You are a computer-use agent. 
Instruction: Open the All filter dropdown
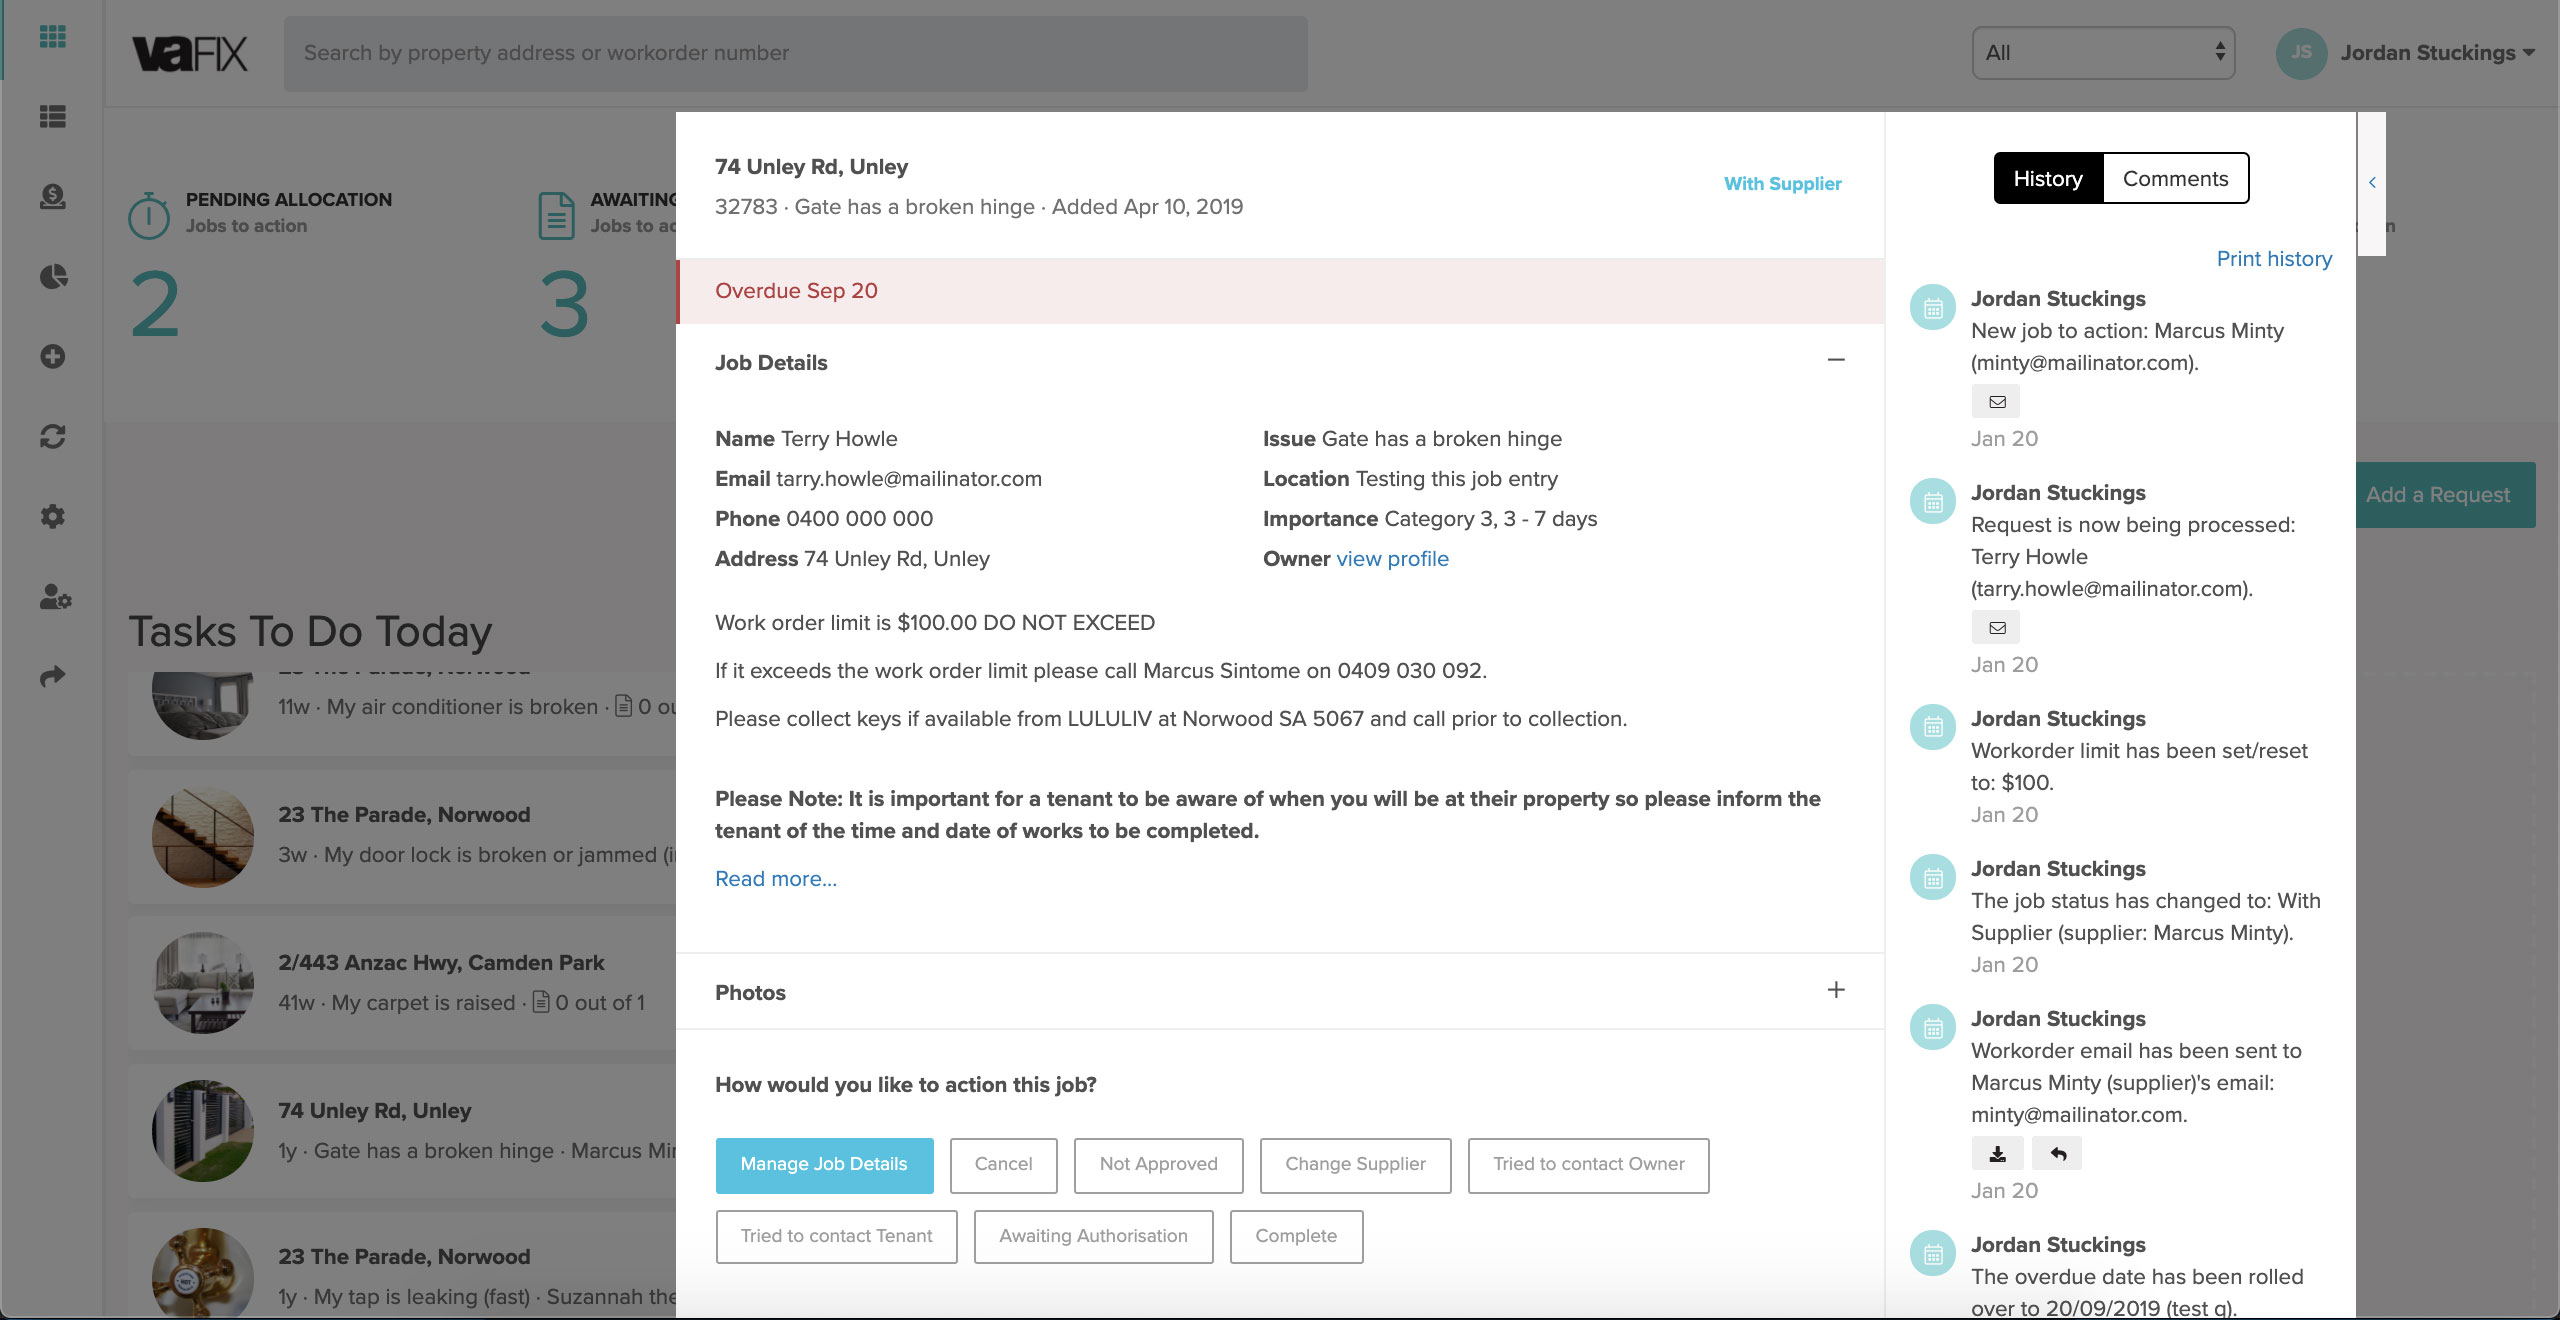click(x=2103, y=53)
